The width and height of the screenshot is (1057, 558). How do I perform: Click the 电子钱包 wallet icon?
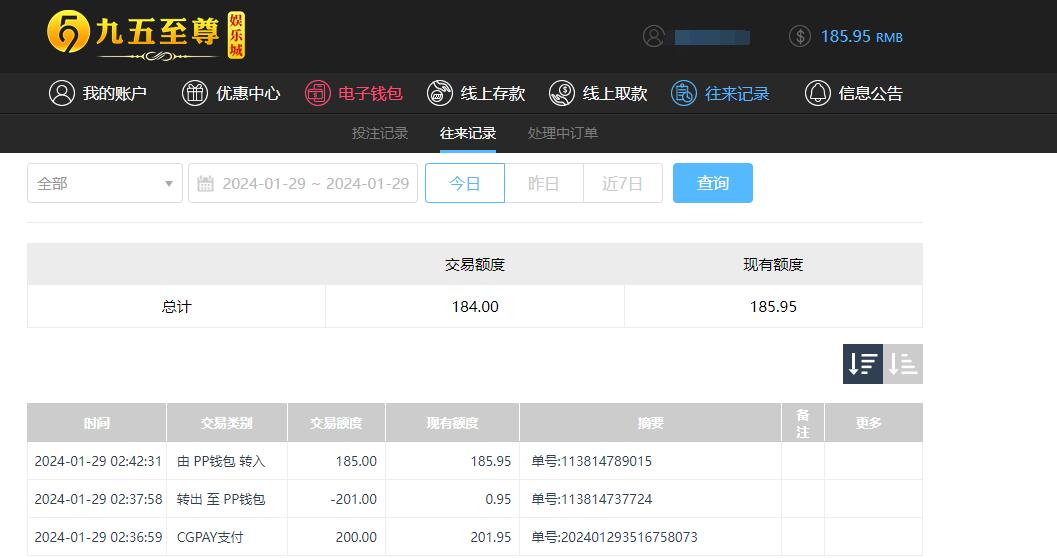pyautogui.click(x=318, y=93)
